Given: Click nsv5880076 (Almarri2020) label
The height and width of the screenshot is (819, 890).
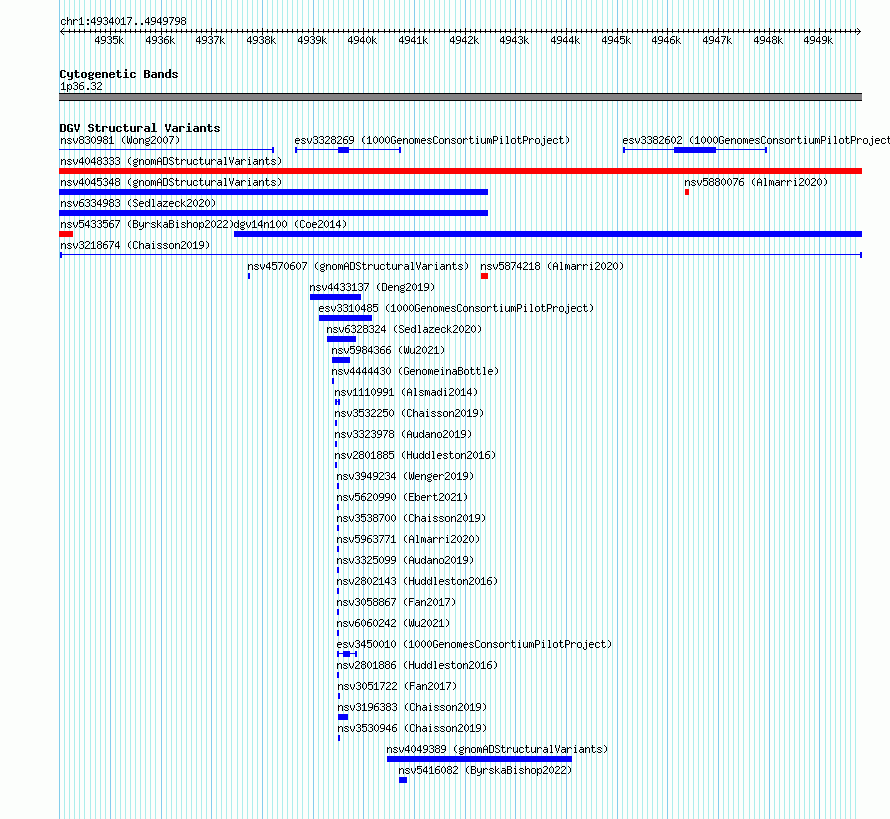Looking at the screenshot, I should pos(756,182).
